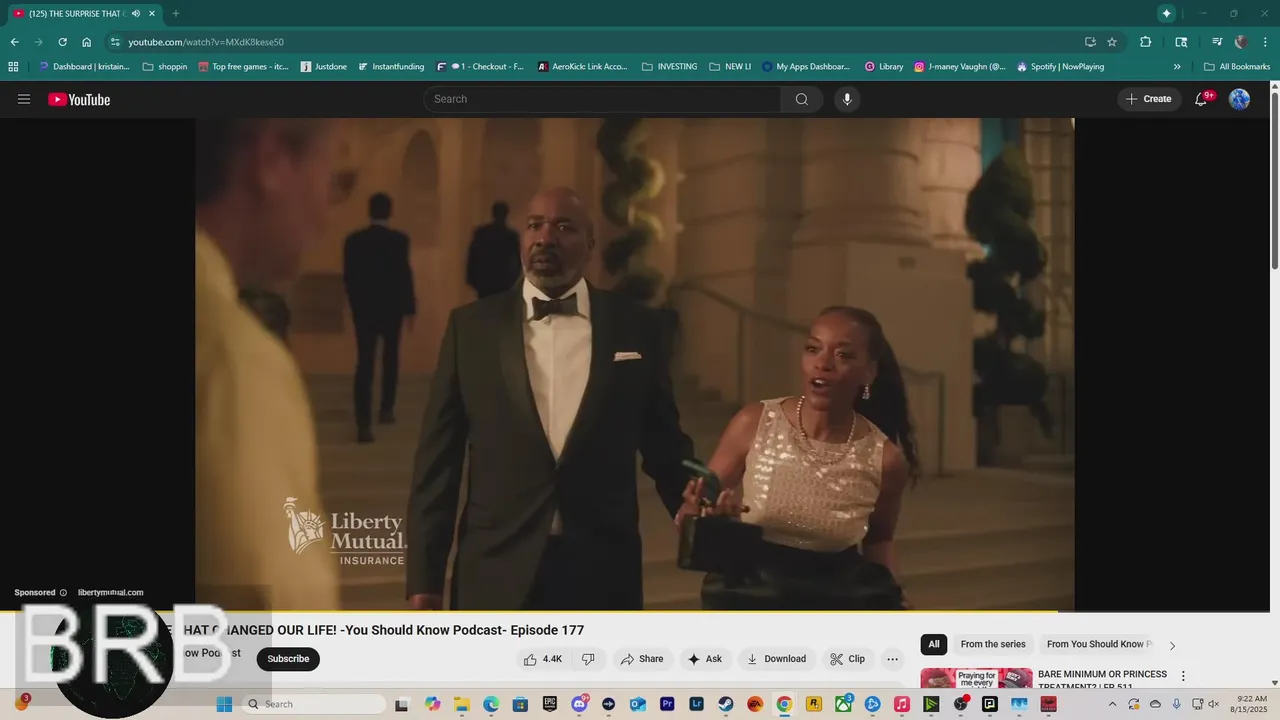1280x720 pixels.
Task: Focus the YouTube search field
Action: click(x=602, y=99)
